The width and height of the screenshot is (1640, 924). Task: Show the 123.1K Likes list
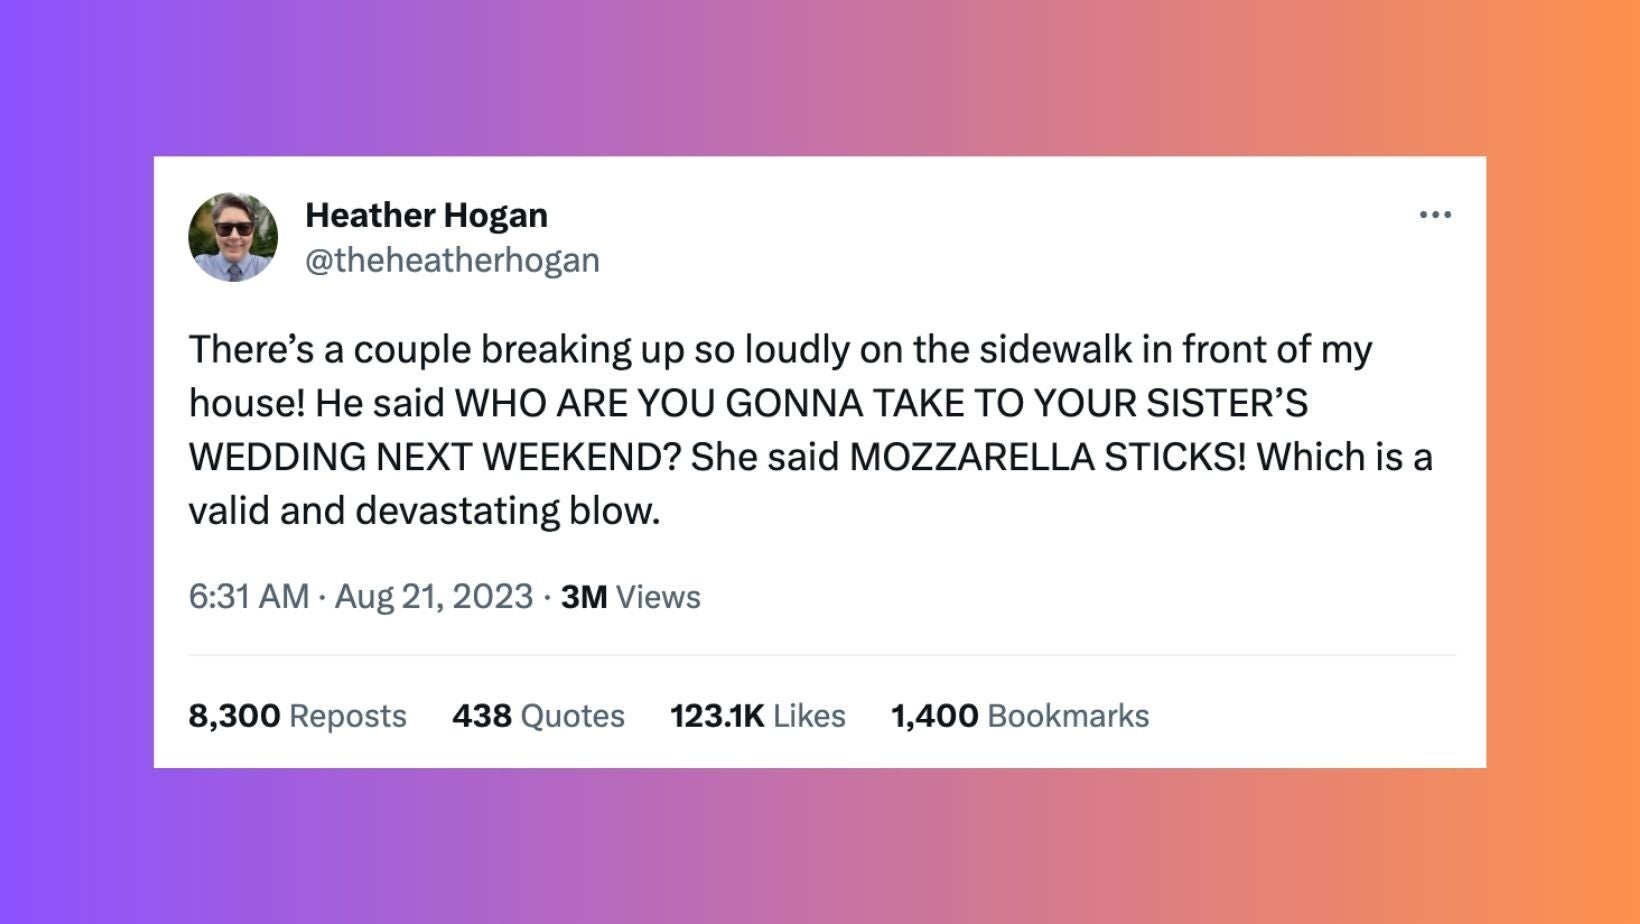pos(757,716)
